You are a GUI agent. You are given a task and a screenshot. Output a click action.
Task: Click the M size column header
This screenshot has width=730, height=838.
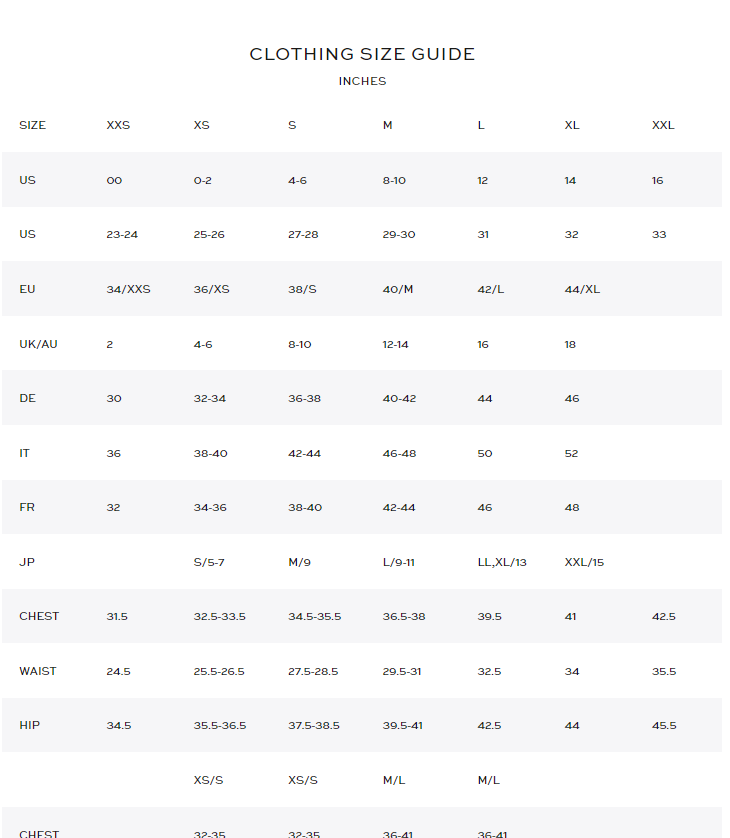387,125
